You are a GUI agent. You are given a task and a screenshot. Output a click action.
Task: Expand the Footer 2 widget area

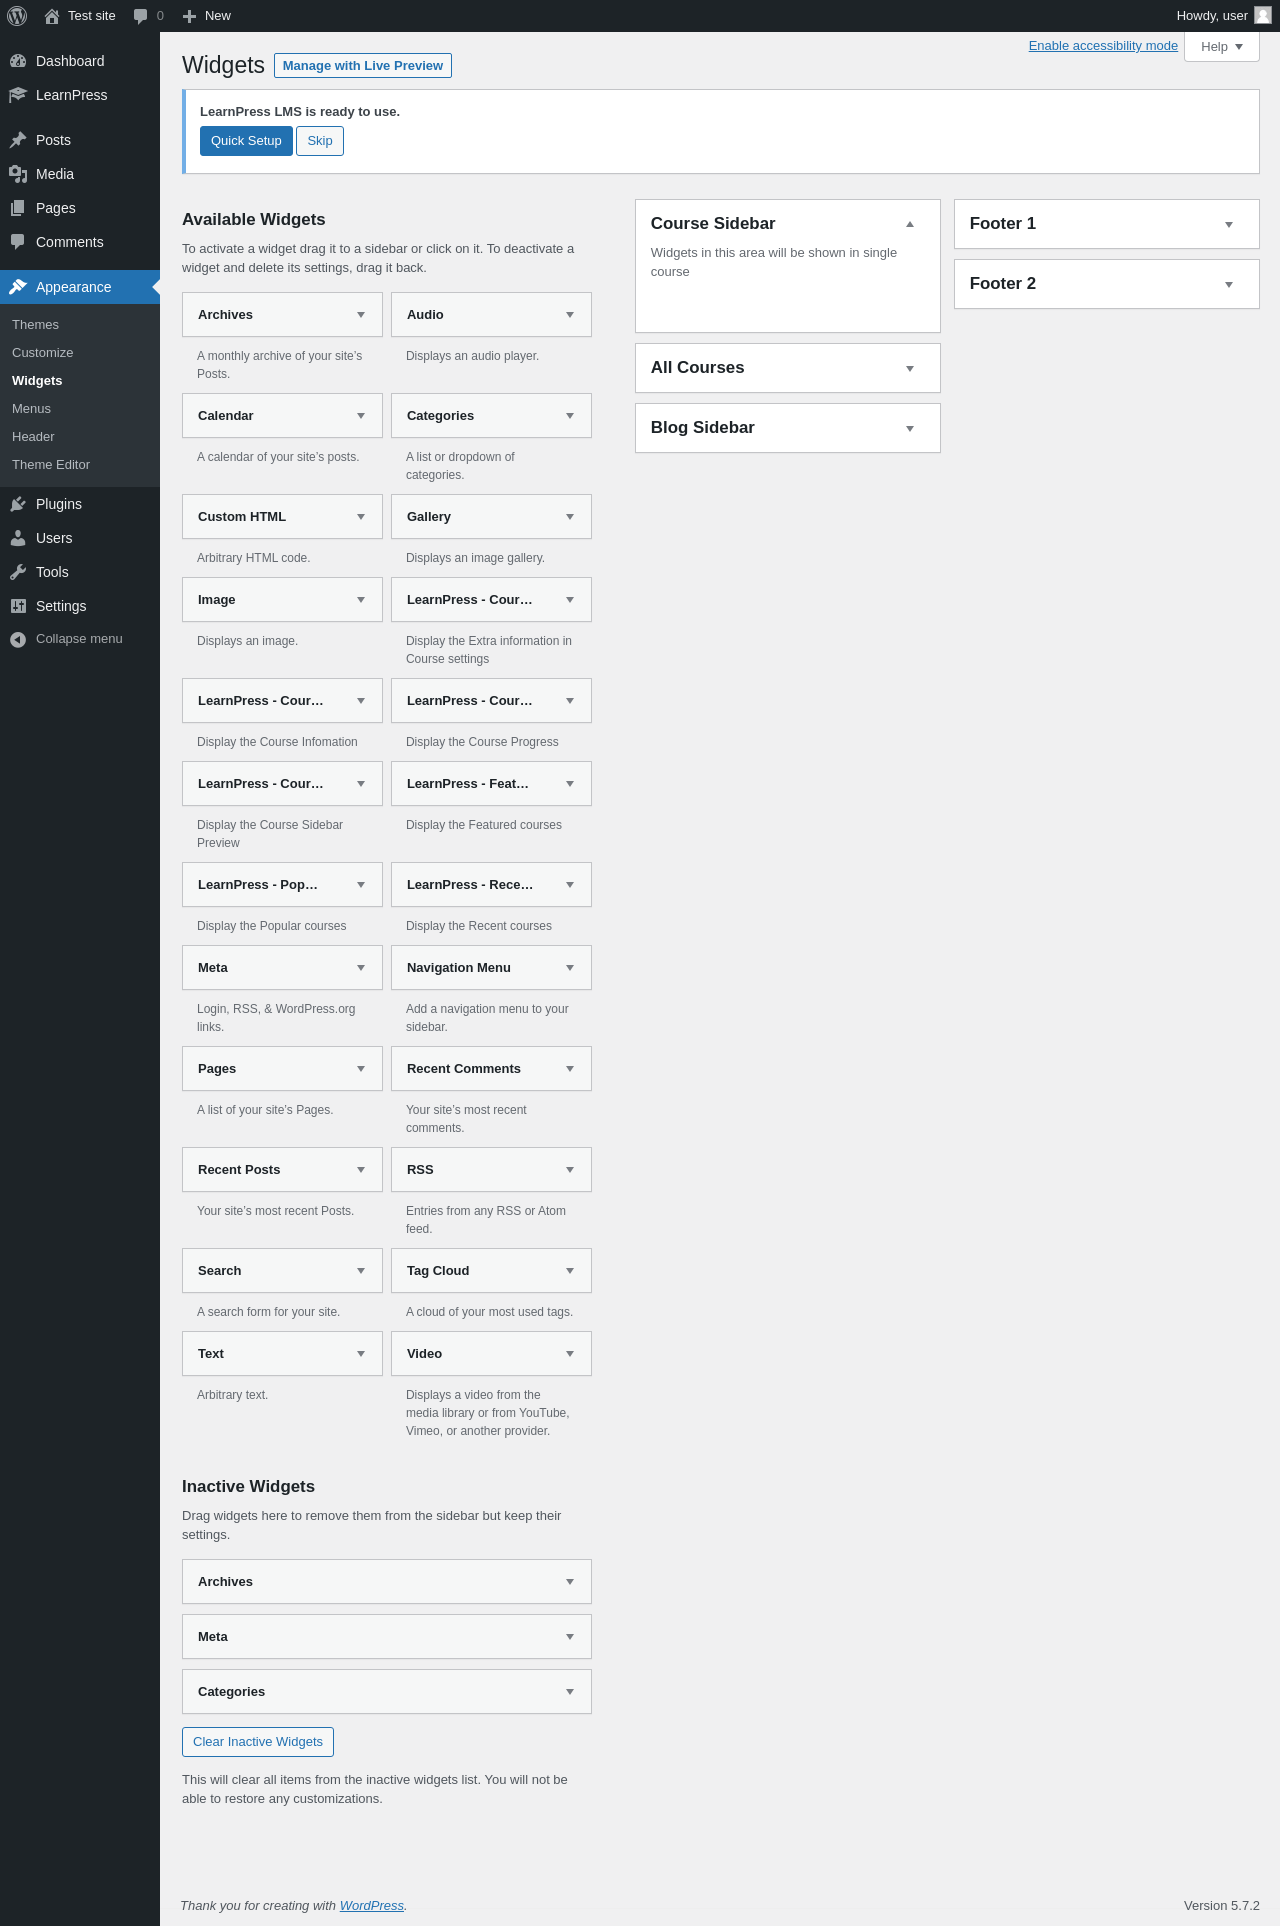pos(1229,284)
